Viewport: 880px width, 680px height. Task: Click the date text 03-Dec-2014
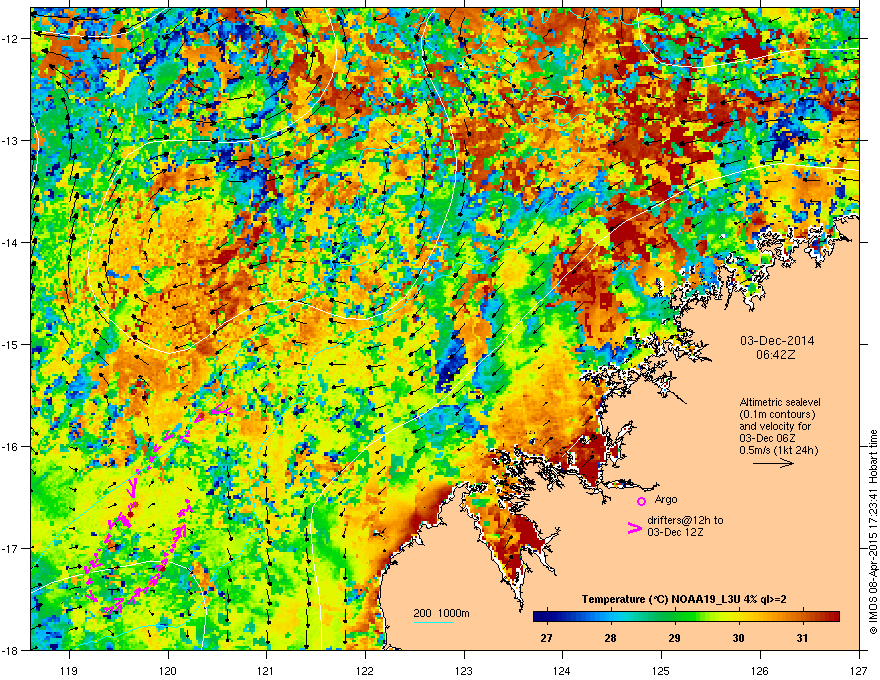777,341
